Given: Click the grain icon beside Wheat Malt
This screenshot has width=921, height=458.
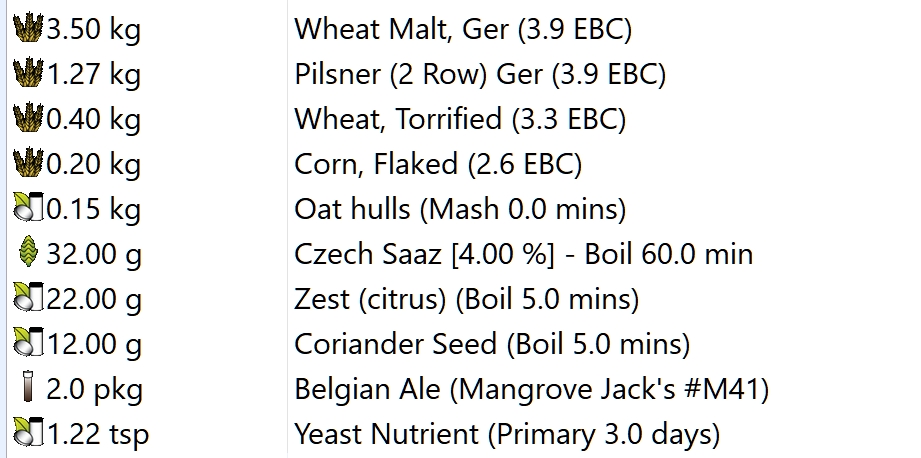Looking at the screenshot, I should (x=28, y=28).
